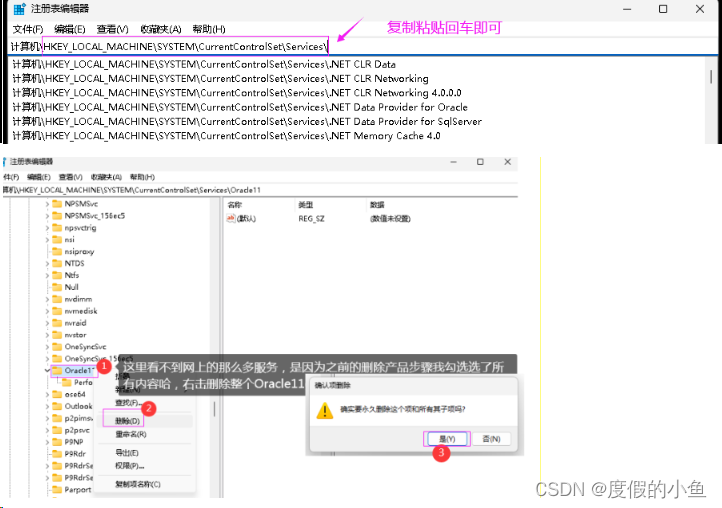The image size is (722, 508).
Task: Click the Perfo subfolder icon under Oracle11
Action: coord(66,382)
